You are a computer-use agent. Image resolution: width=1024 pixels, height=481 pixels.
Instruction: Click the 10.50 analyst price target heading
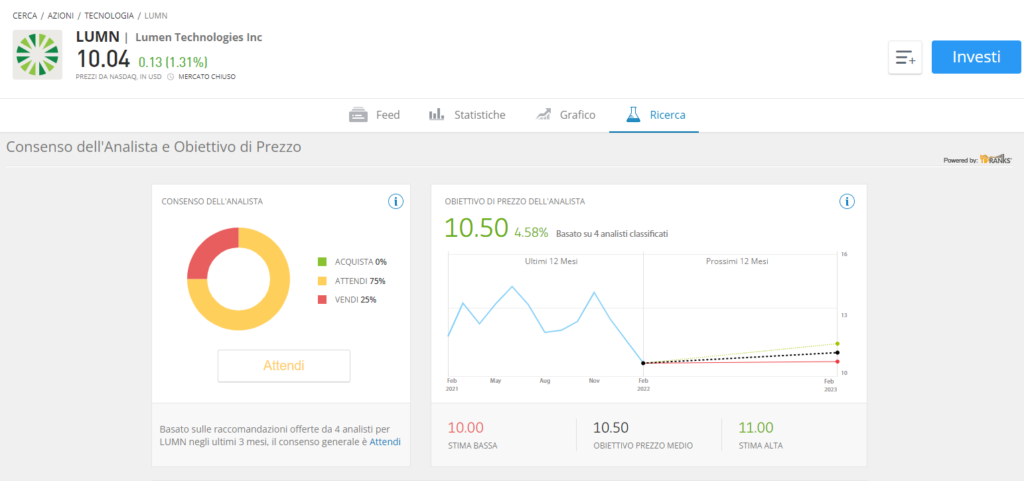[x=476, y=228]
